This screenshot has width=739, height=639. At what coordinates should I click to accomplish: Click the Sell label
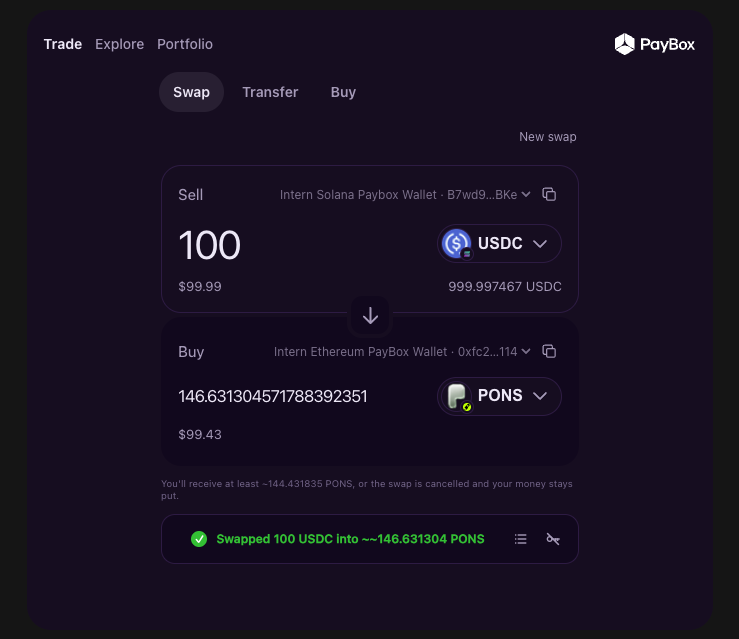[190, 195]
